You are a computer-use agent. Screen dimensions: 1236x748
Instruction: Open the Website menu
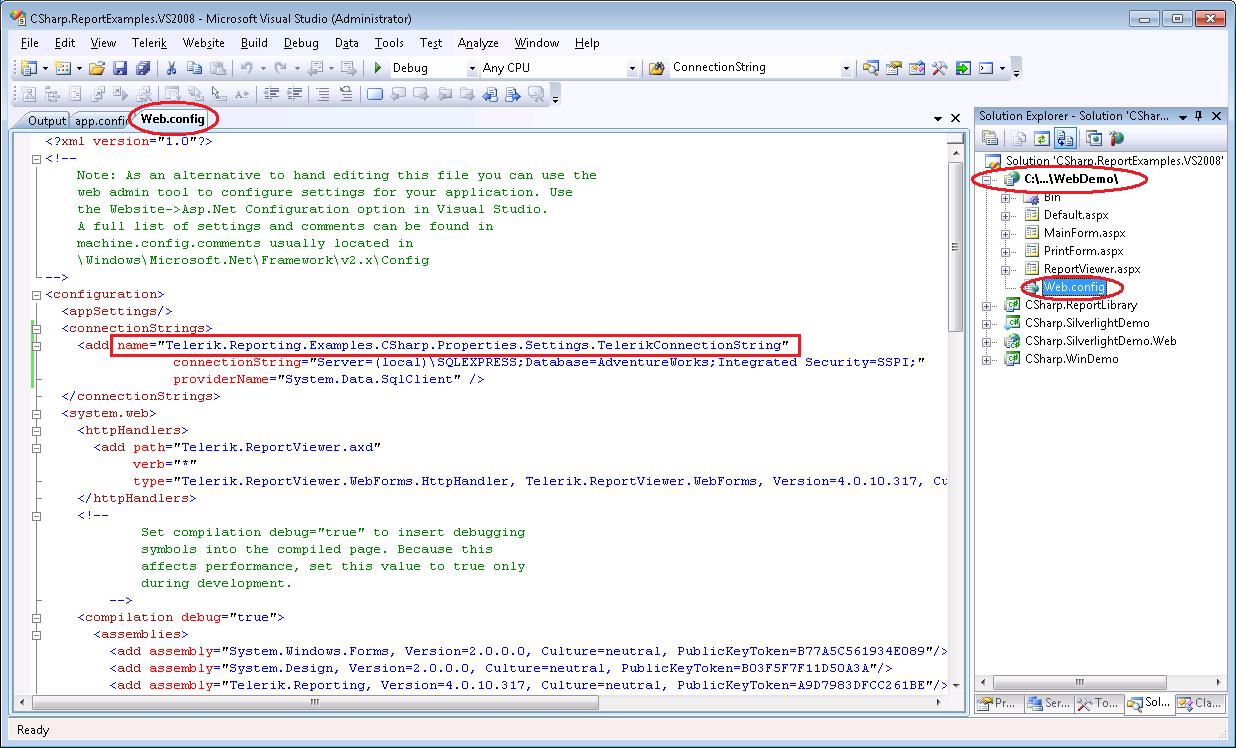(x=204, y=43)
